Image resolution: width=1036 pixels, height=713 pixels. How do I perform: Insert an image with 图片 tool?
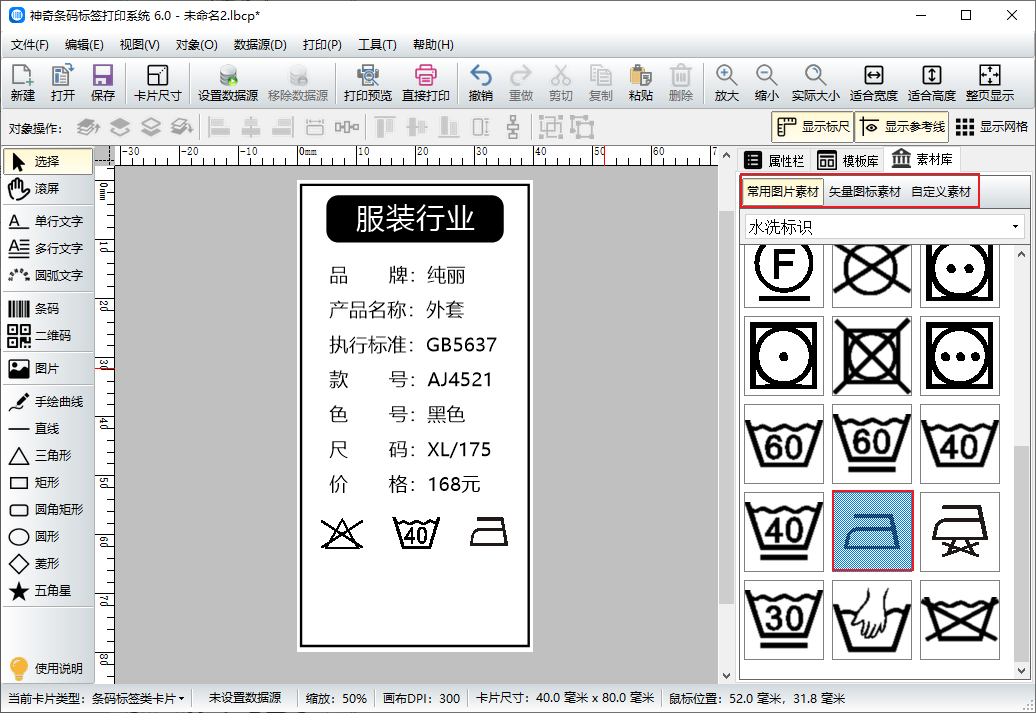point(48,369)
